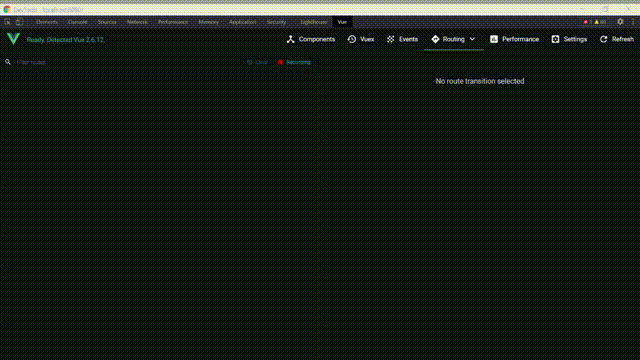Minimize the DevTools window

[583, 9]
